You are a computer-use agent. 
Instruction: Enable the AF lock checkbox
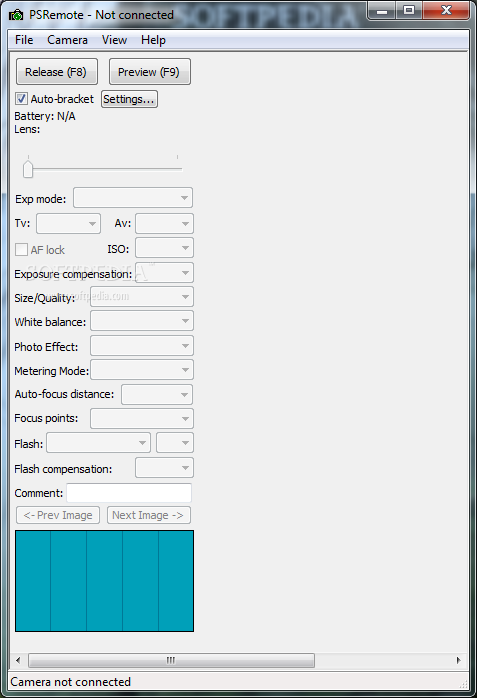[x=21, y=249]
